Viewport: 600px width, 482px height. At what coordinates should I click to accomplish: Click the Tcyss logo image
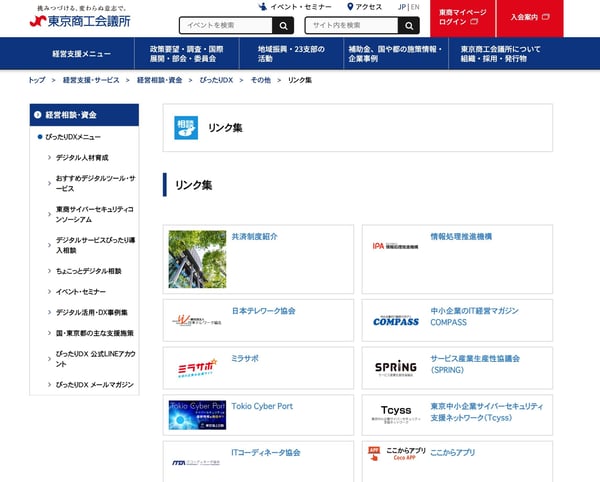pos(396,414)
